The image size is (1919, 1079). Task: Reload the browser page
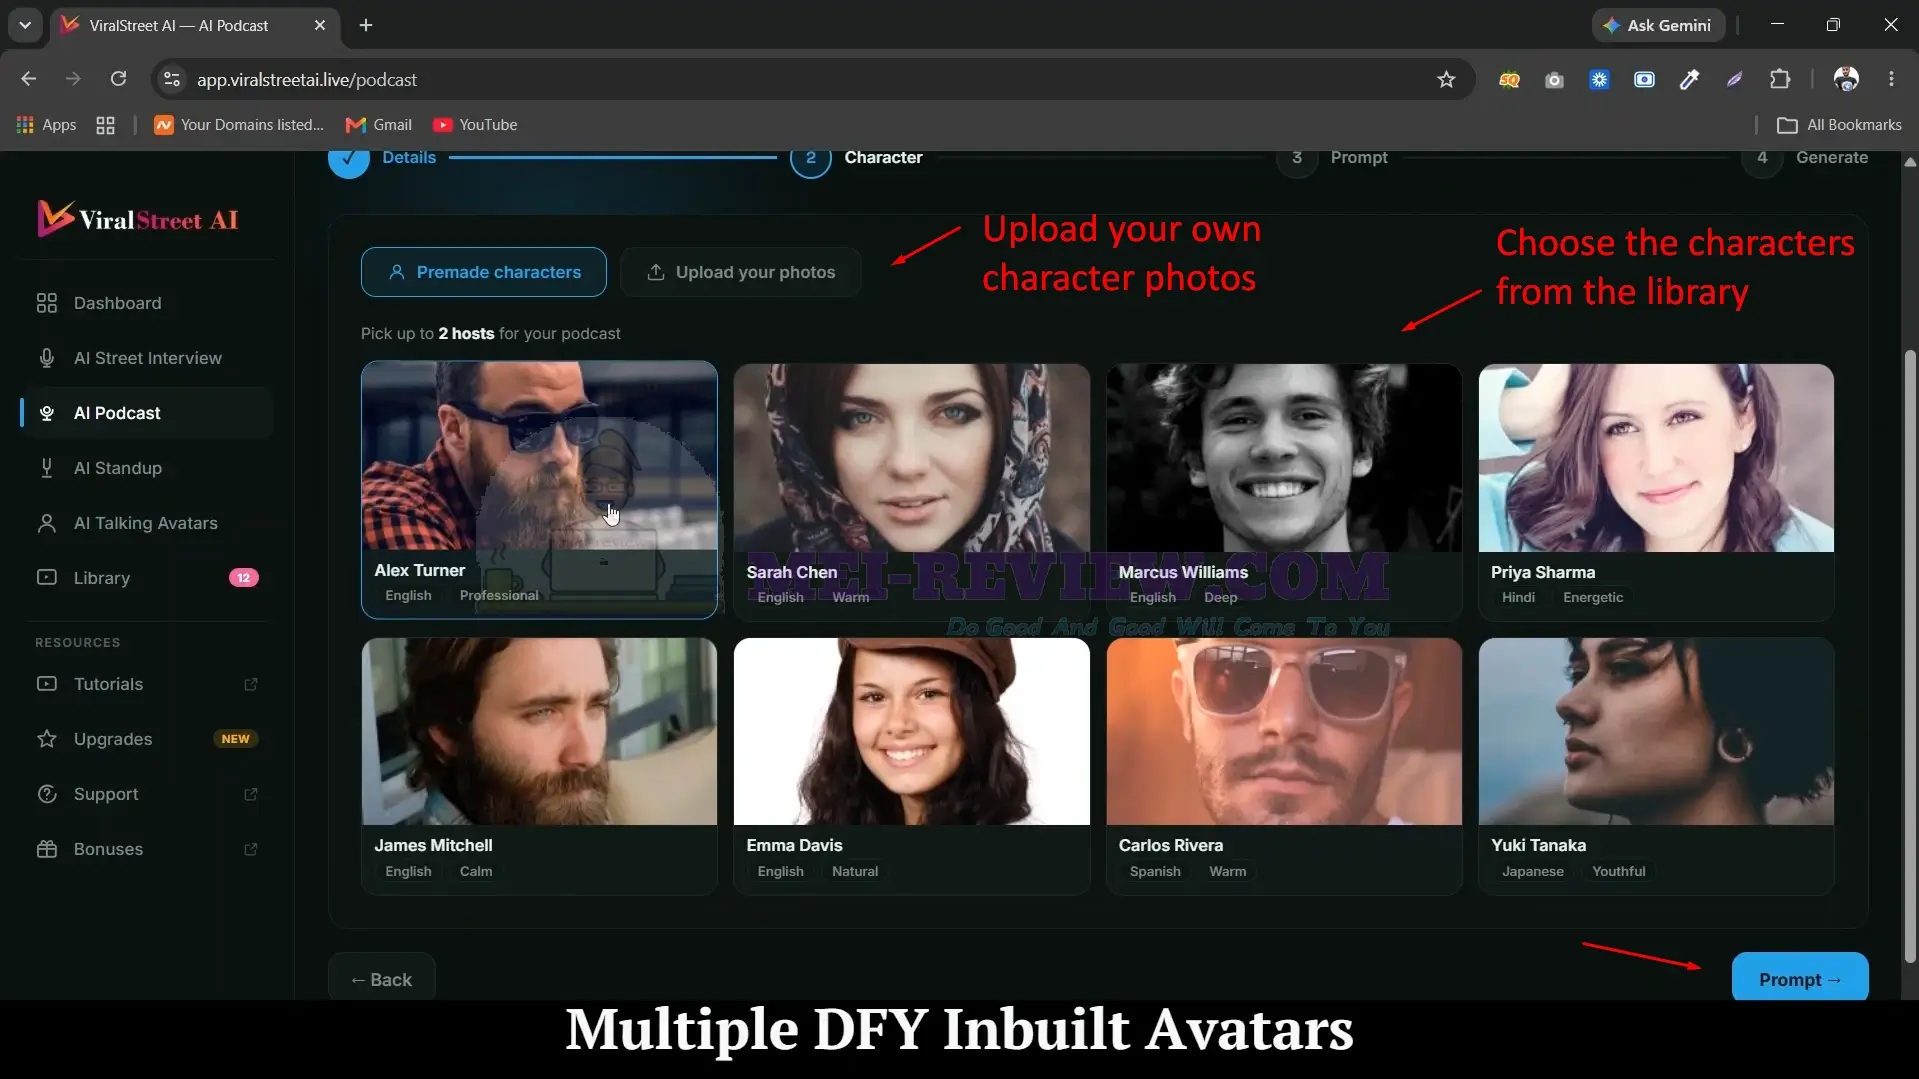coord(118,79)
